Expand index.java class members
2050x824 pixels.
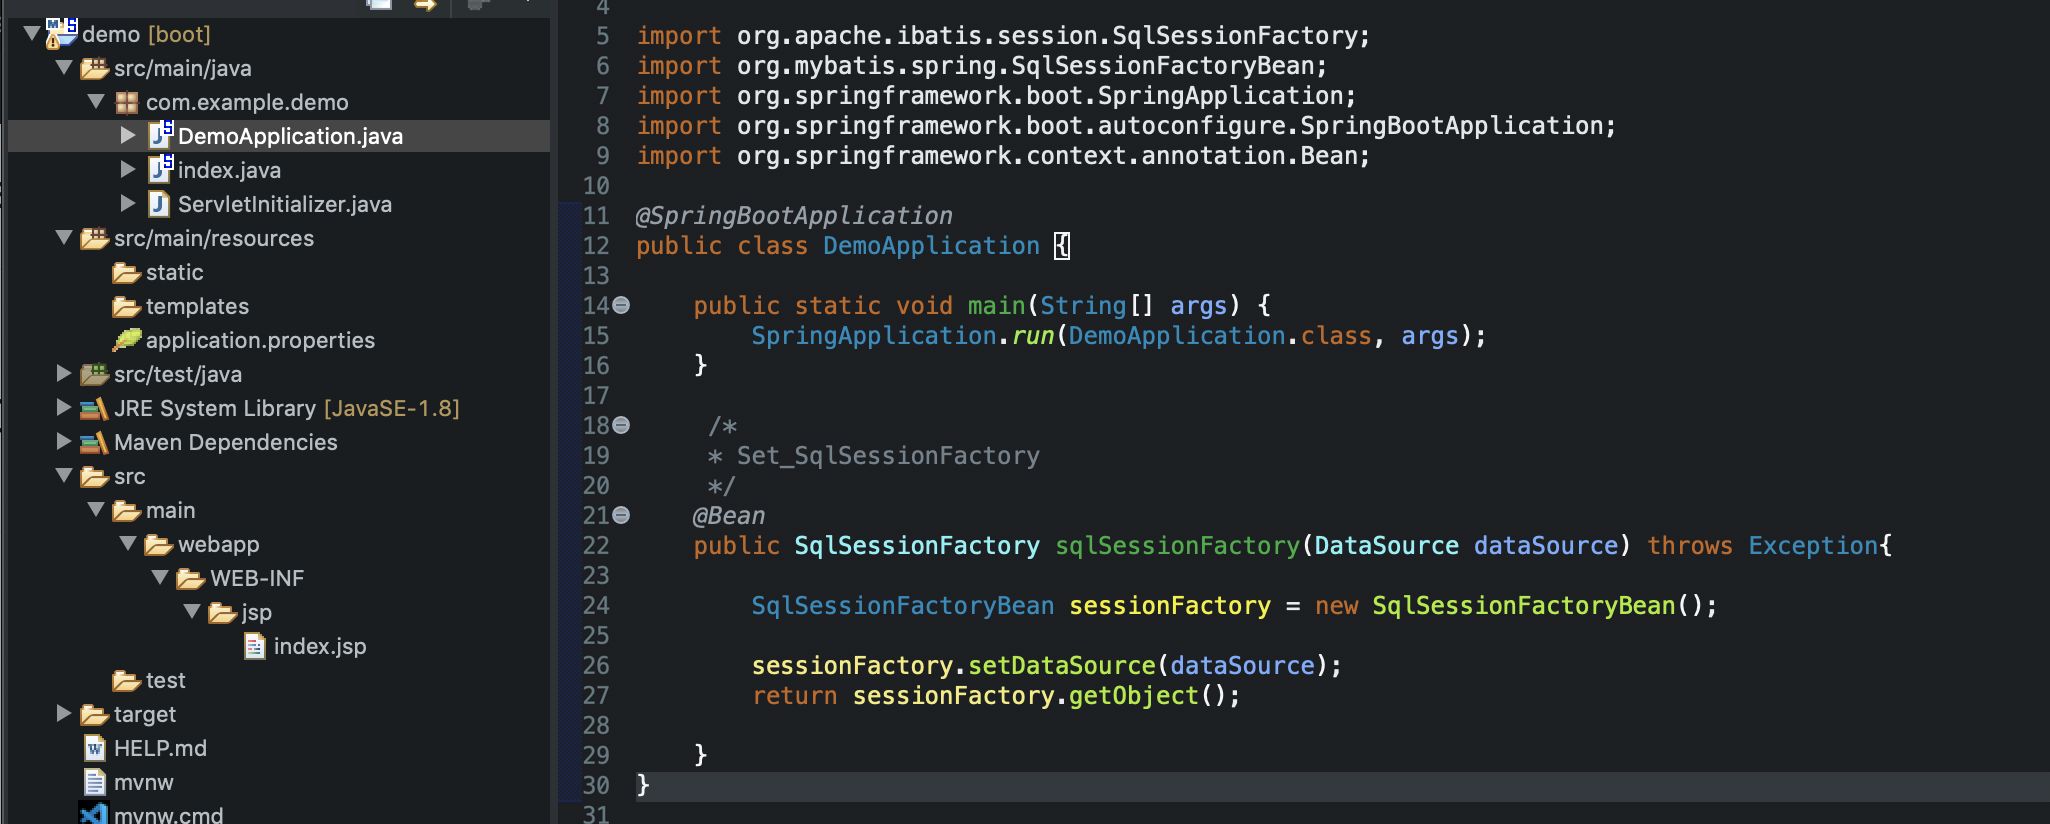128,169
